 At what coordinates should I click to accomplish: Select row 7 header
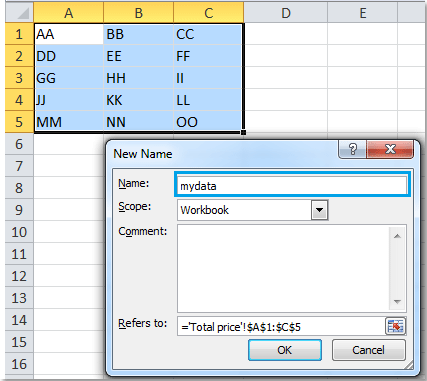[19, 166]
